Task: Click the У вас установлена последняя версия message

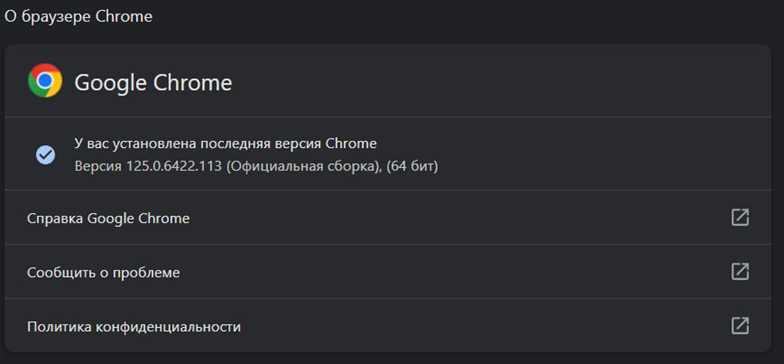Action: [x=226, y=144]
